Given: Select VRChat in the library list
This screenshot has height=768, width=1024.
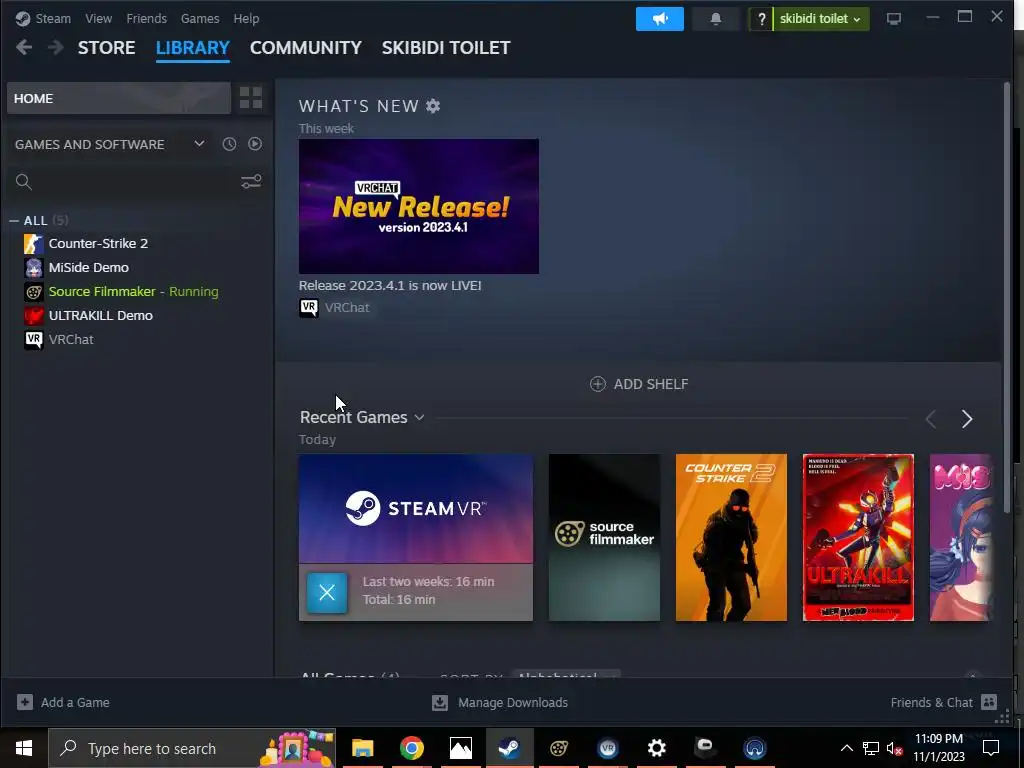Looking at the screenshot, I should coord(71,340).
